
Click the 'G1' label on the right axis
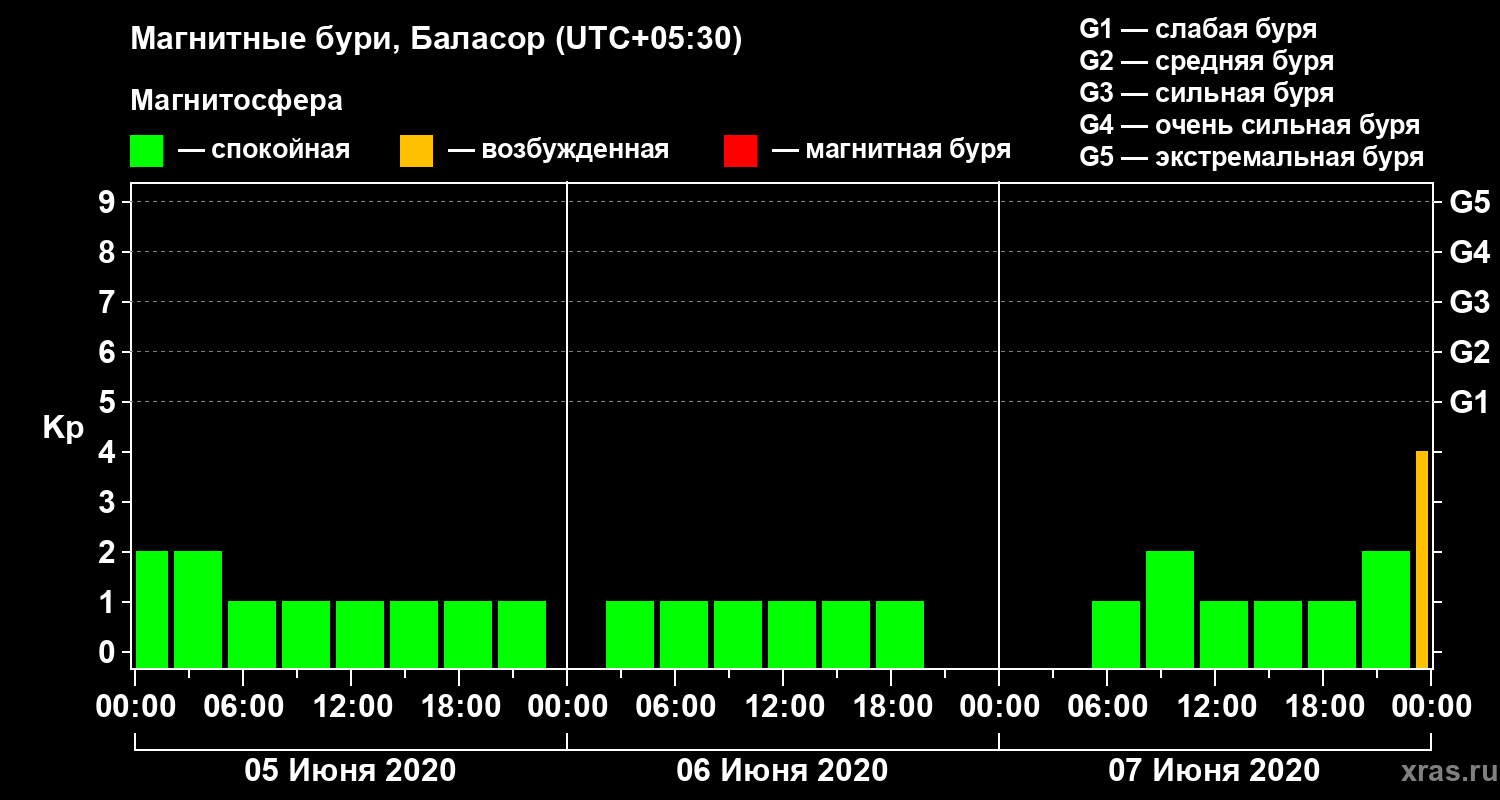click(x=1469, y=402)
